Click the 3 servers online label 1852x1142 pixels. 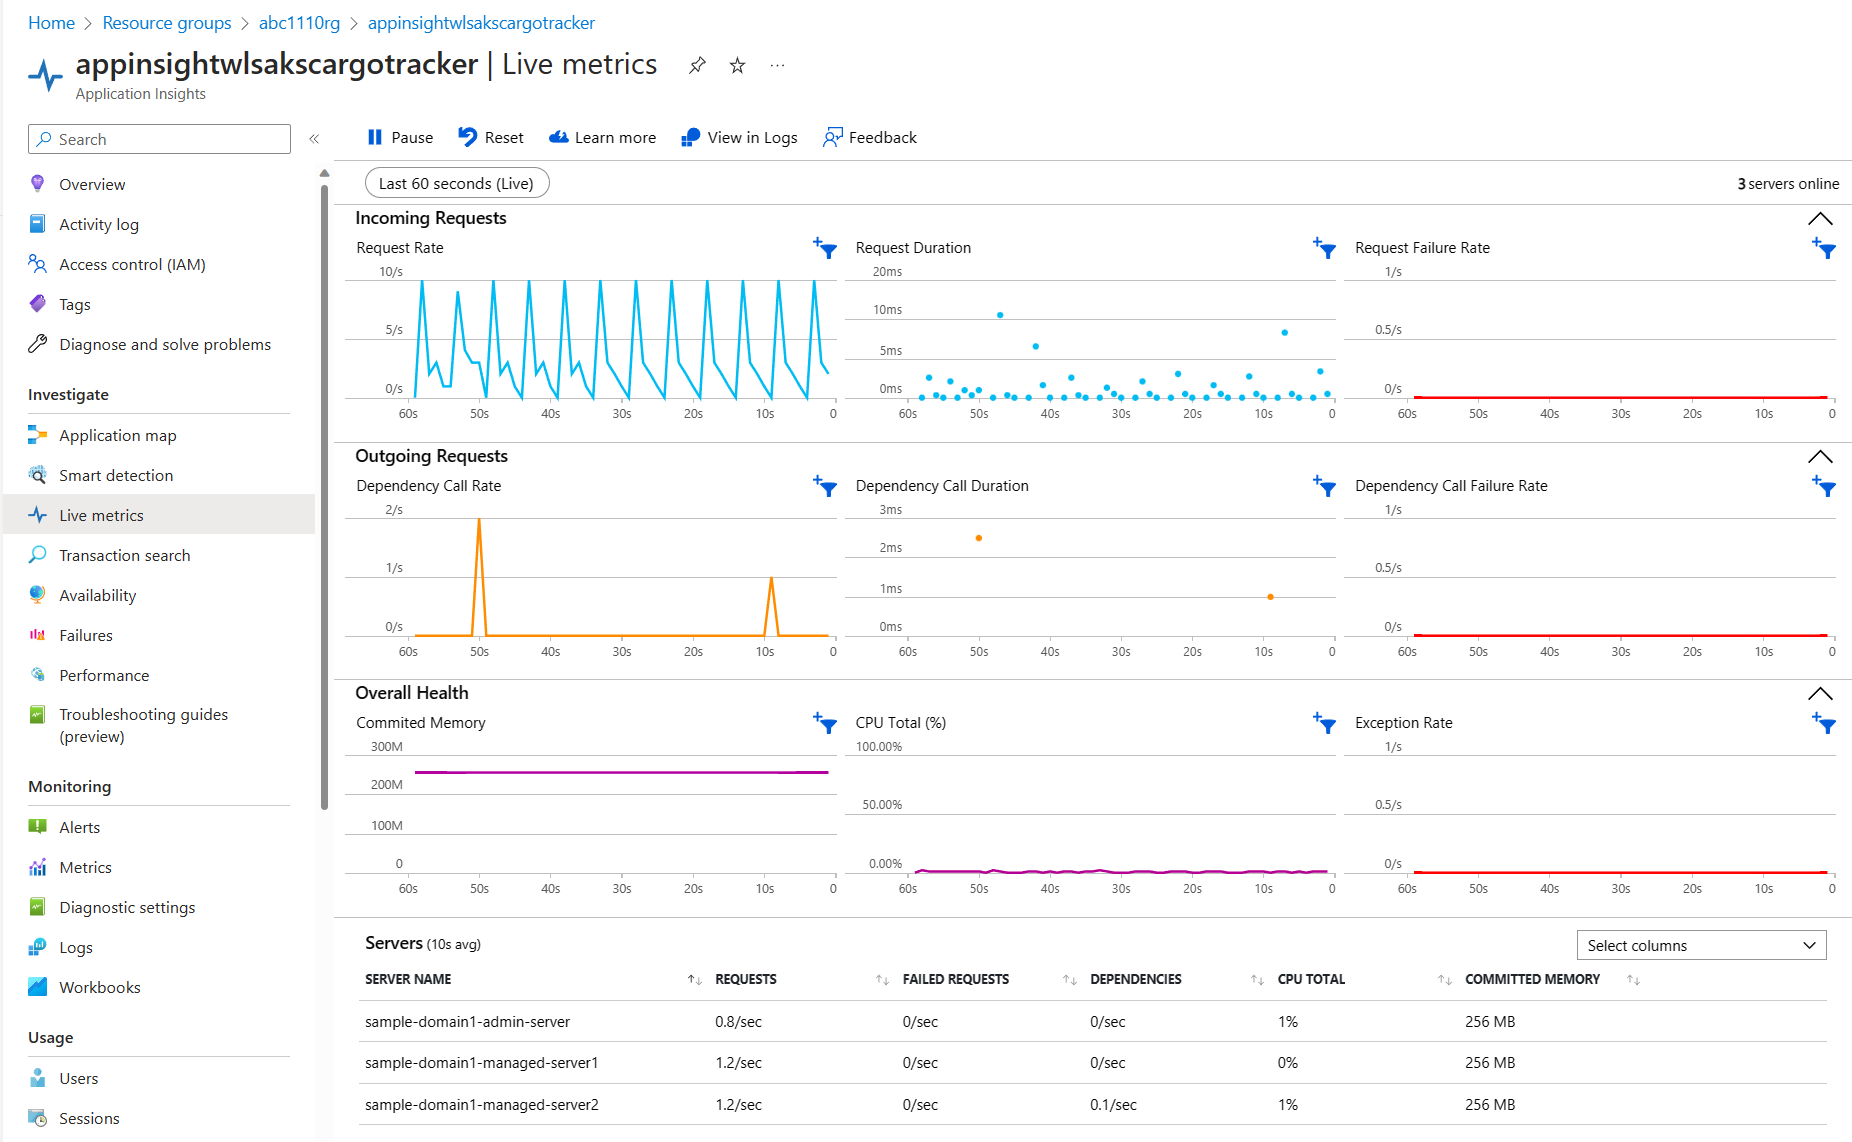point(1788,184)
